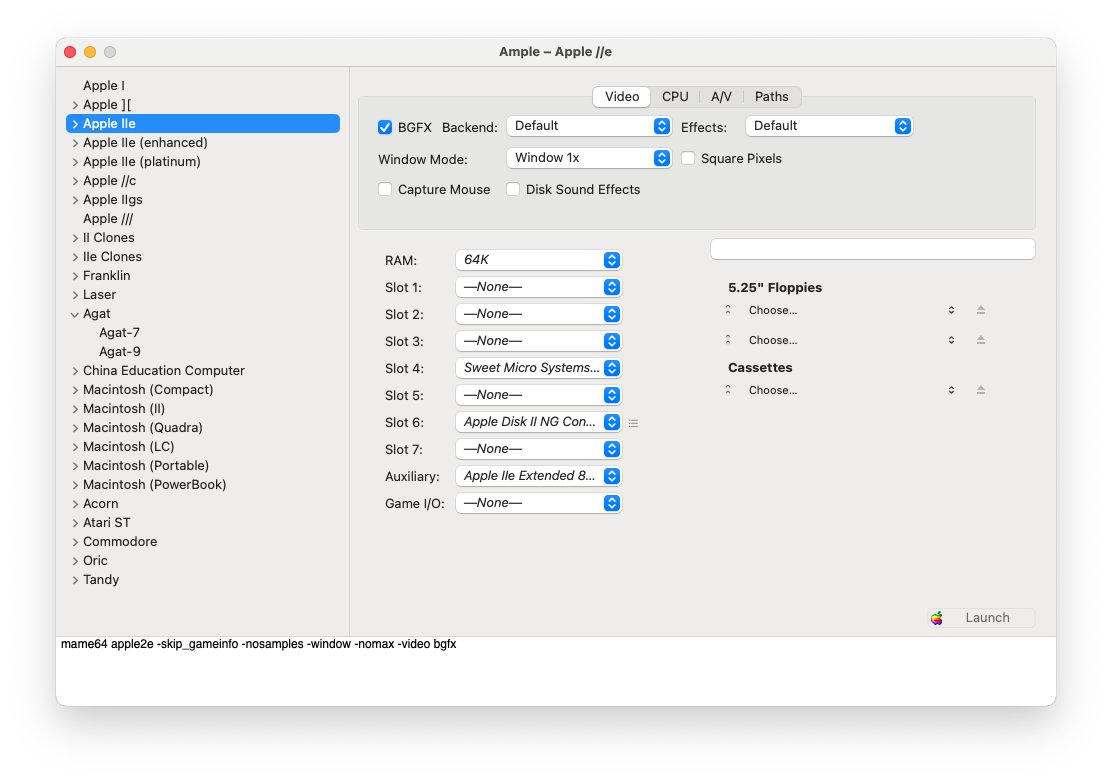The image size is (1112, 780).
Task: Expand the selected Apple IIe group
Action: point(75,124)
